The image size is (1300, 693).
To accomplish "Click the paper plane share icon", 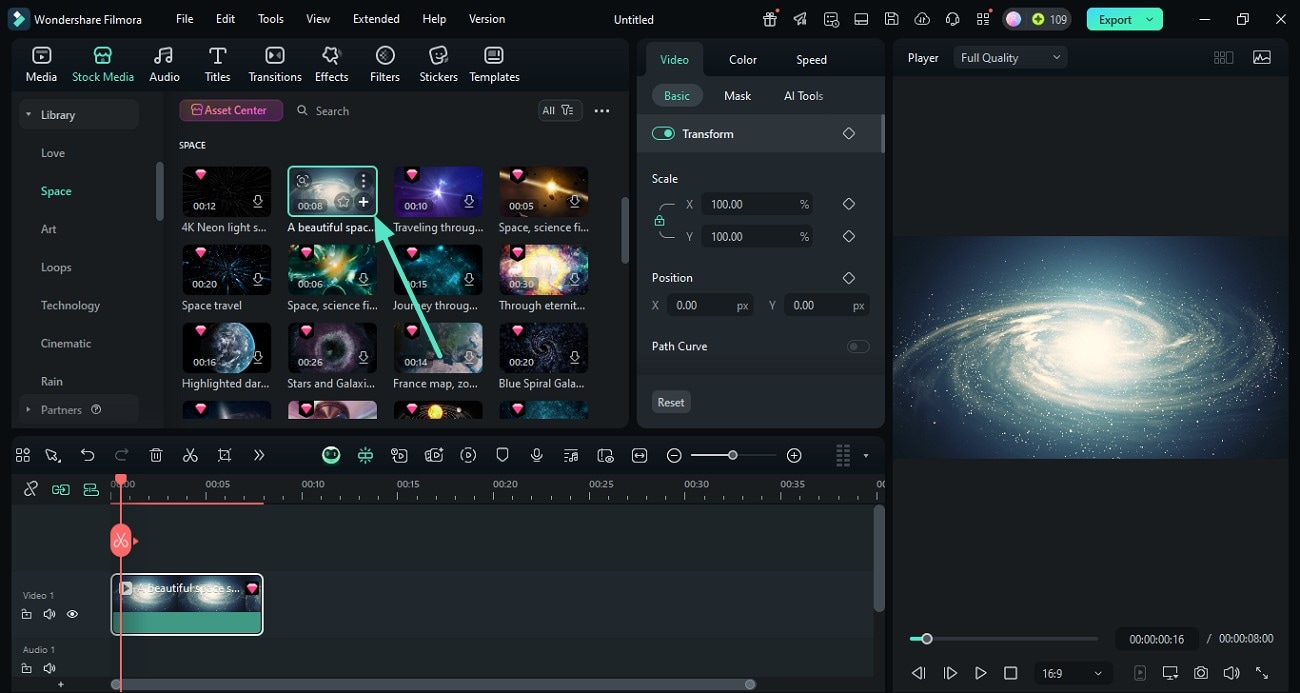I will pyautogui.click(x=800, y=19).
